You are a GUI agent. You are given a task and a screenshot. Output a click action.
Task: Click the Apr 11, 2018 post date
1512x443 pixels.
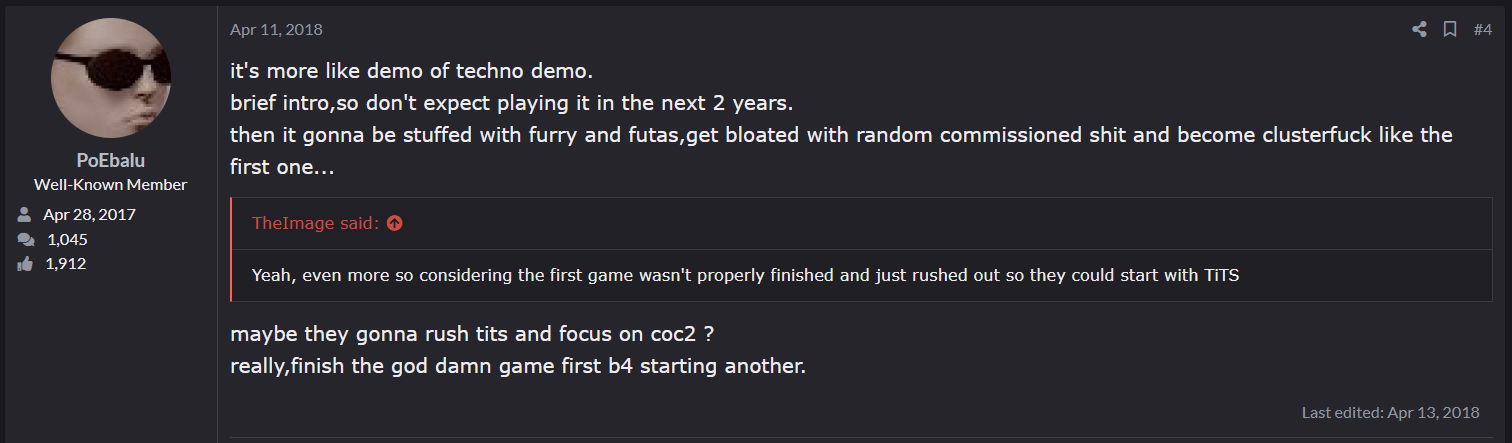pyautogui.click(x=276, y=30)
